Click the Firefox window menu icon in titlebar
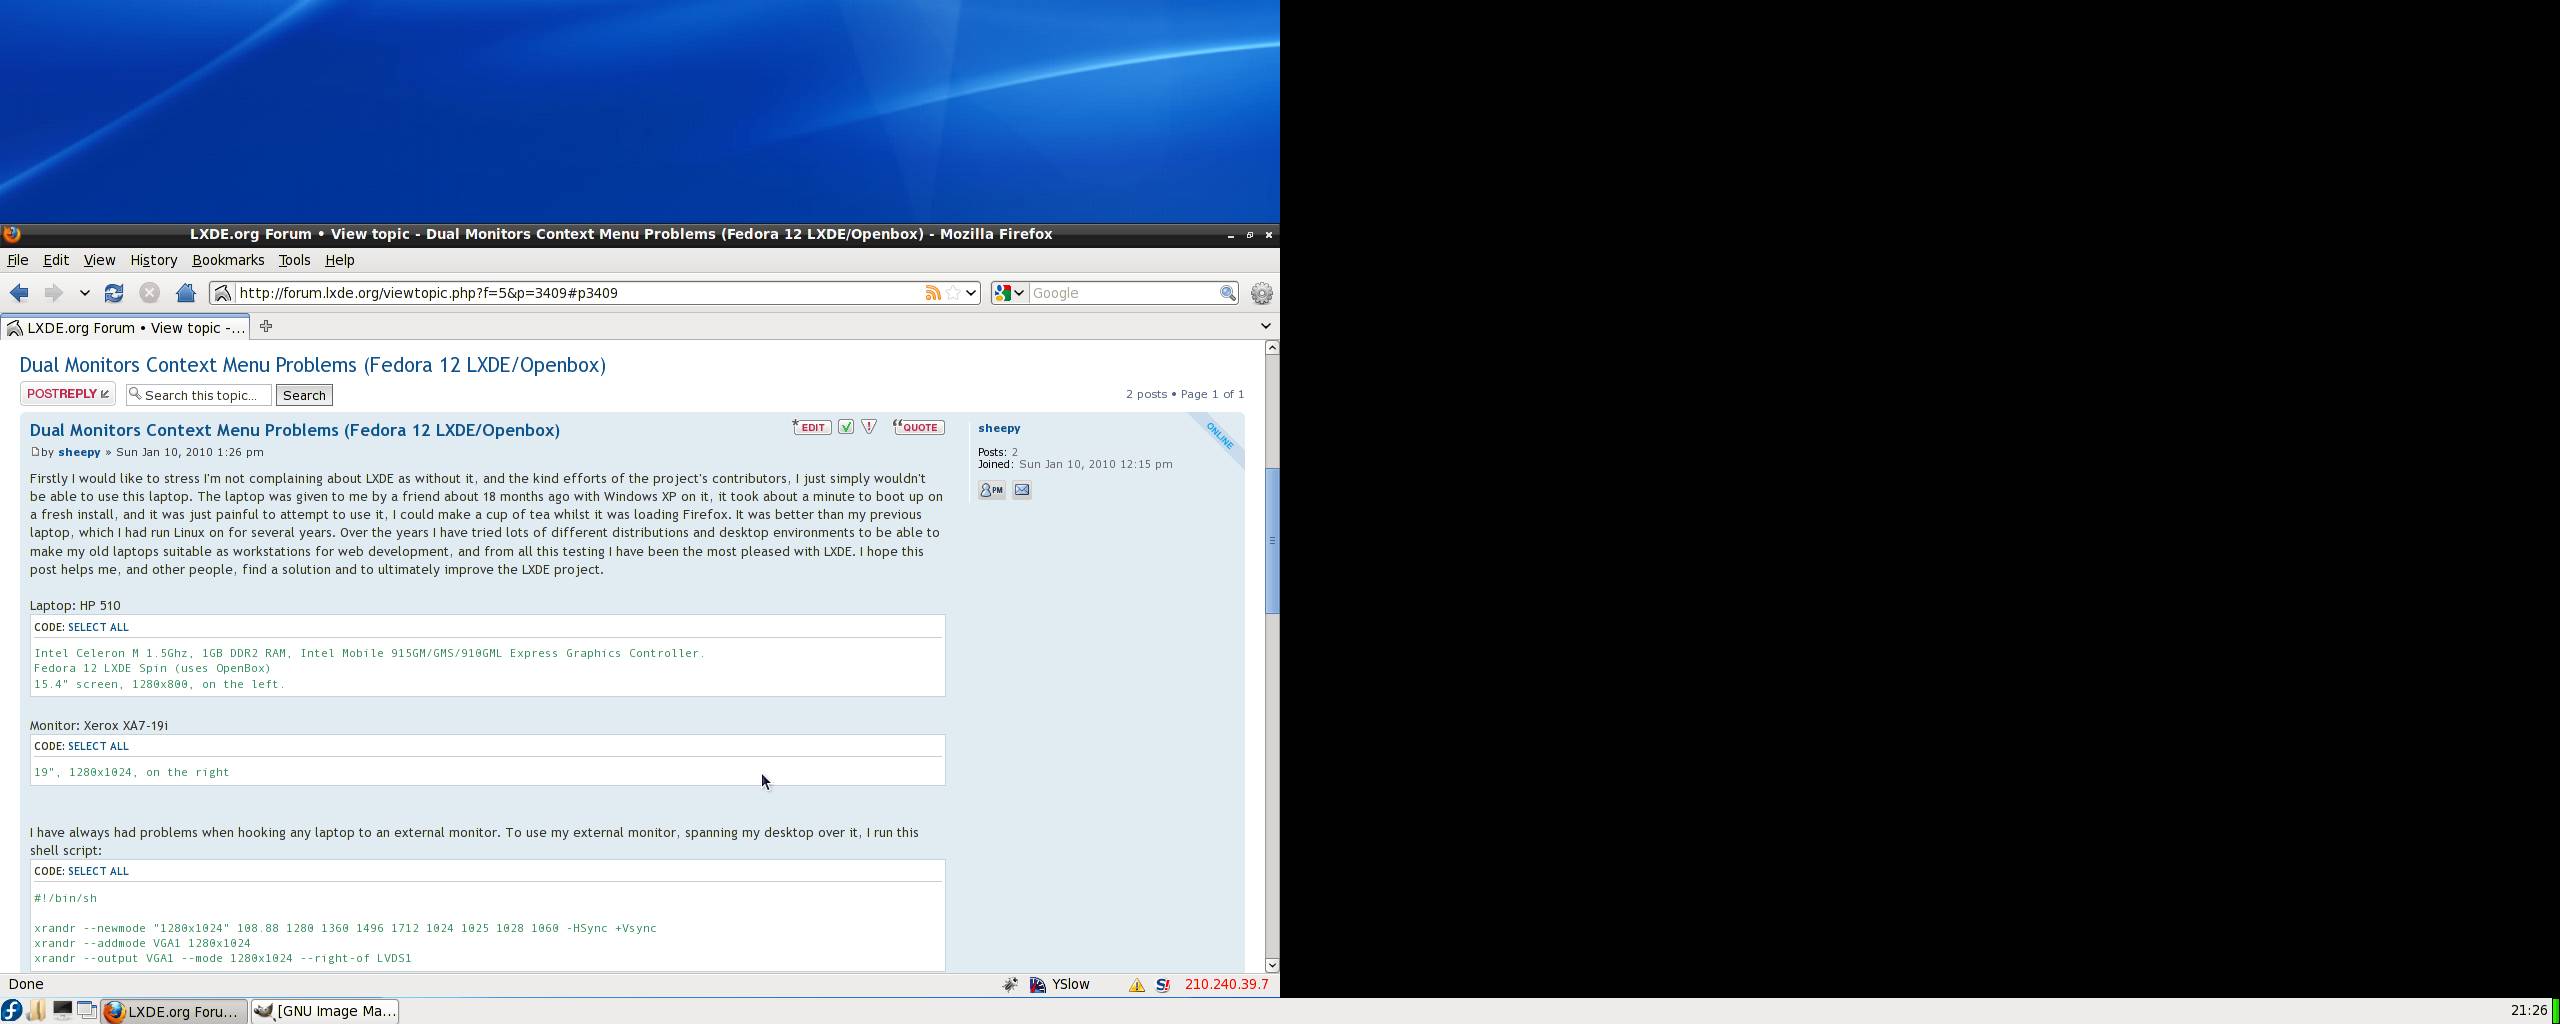The height and width of the screenshot is (1024, 2560). coord(11,234)
